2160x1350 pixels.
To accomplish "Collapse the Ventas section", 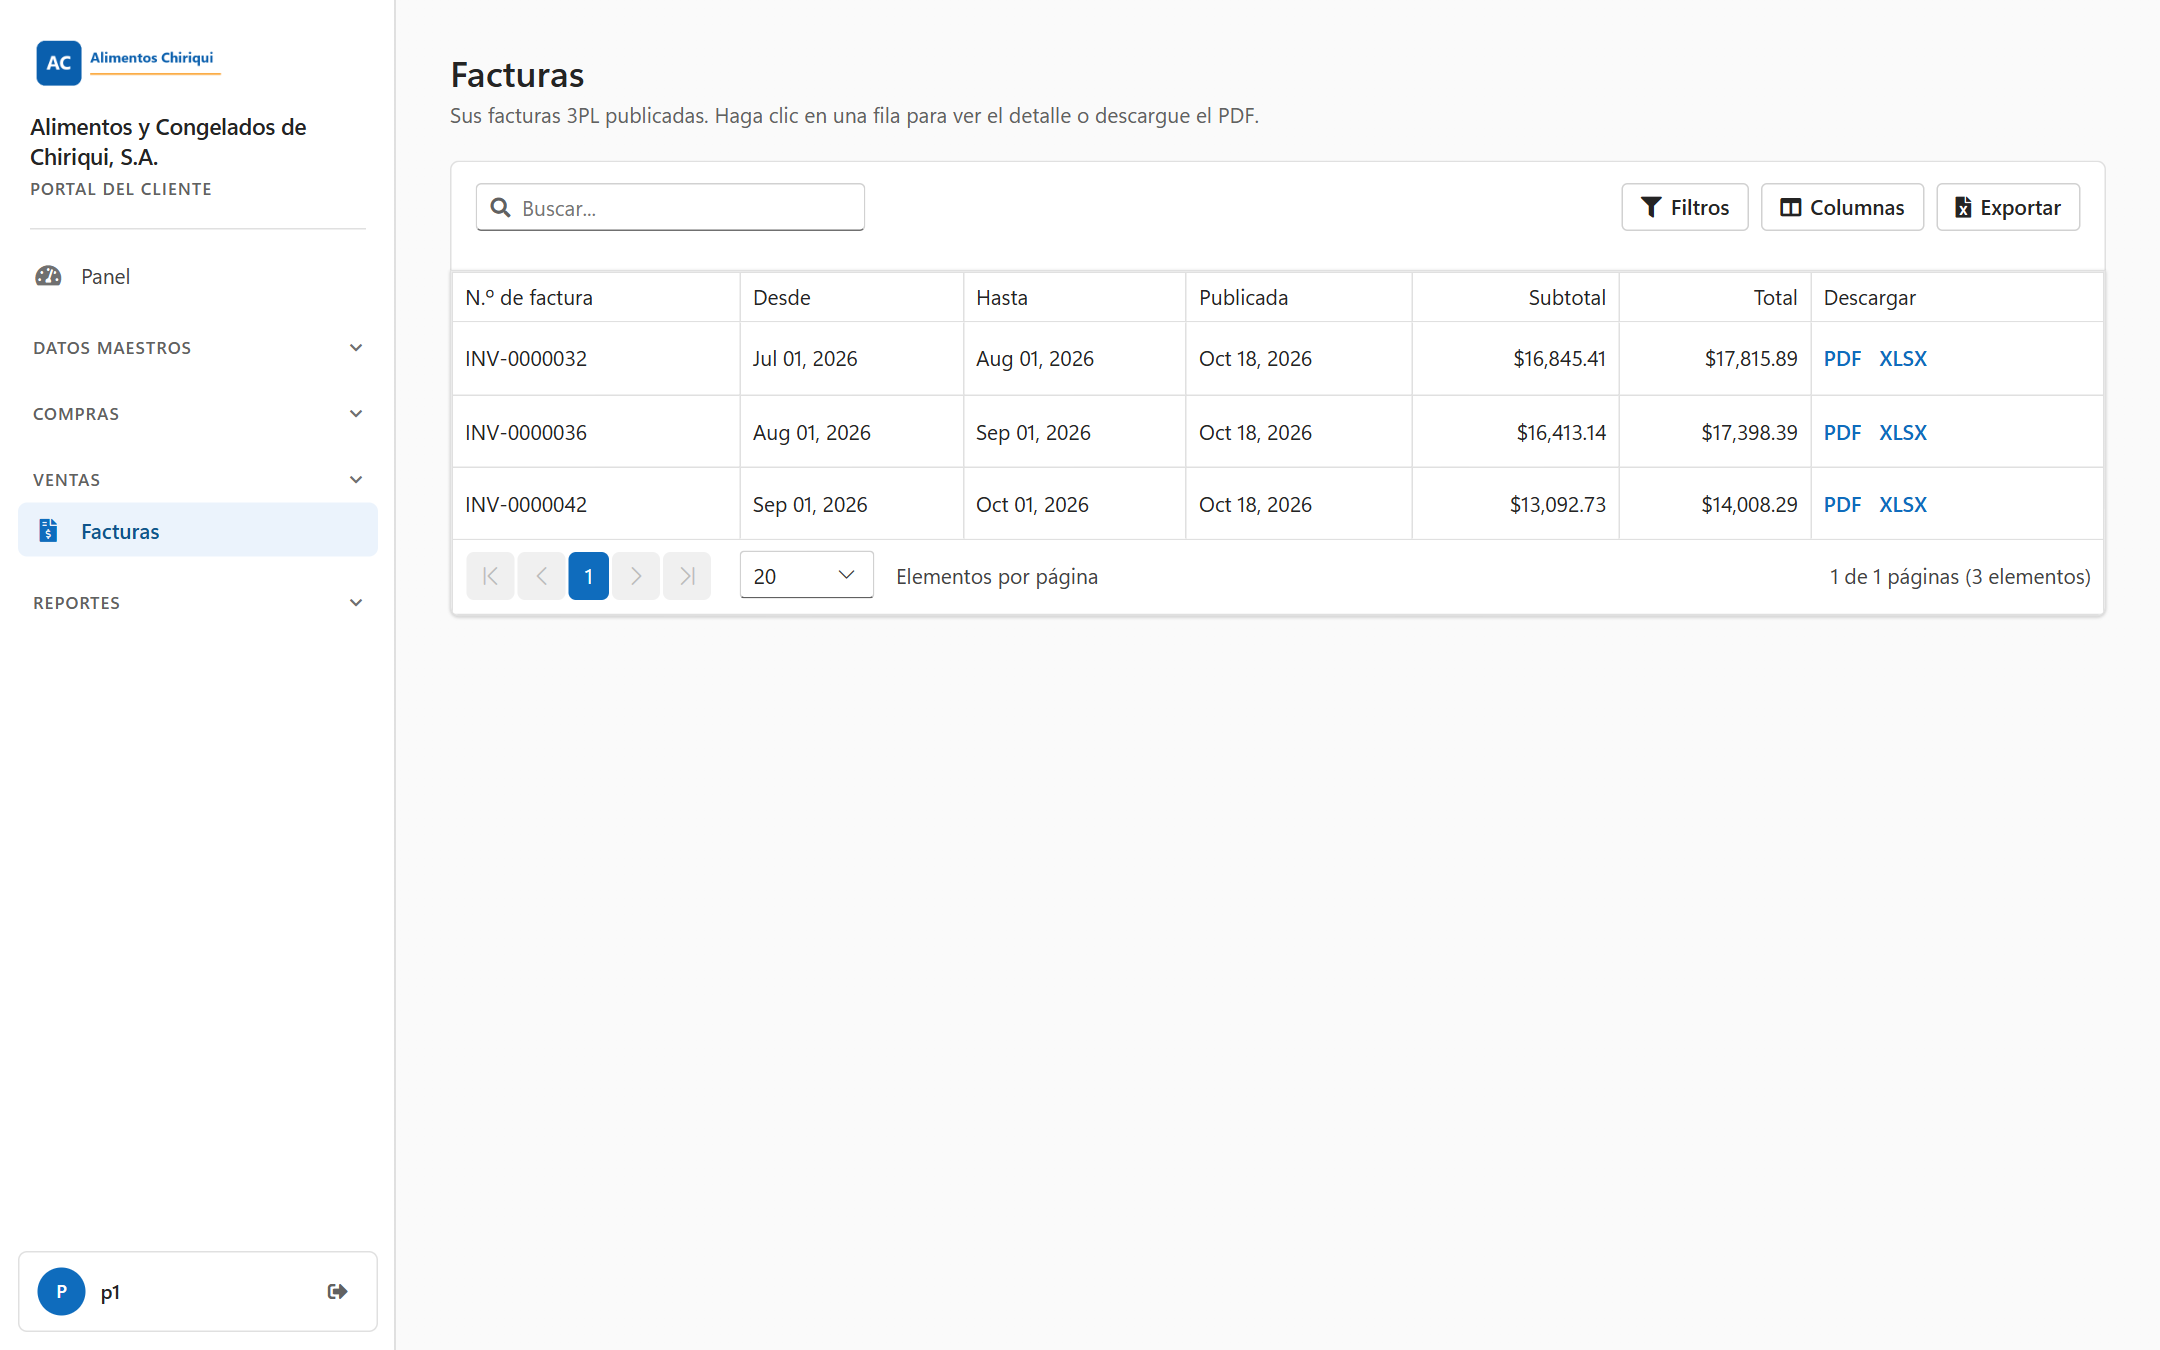I will point(198,480).
